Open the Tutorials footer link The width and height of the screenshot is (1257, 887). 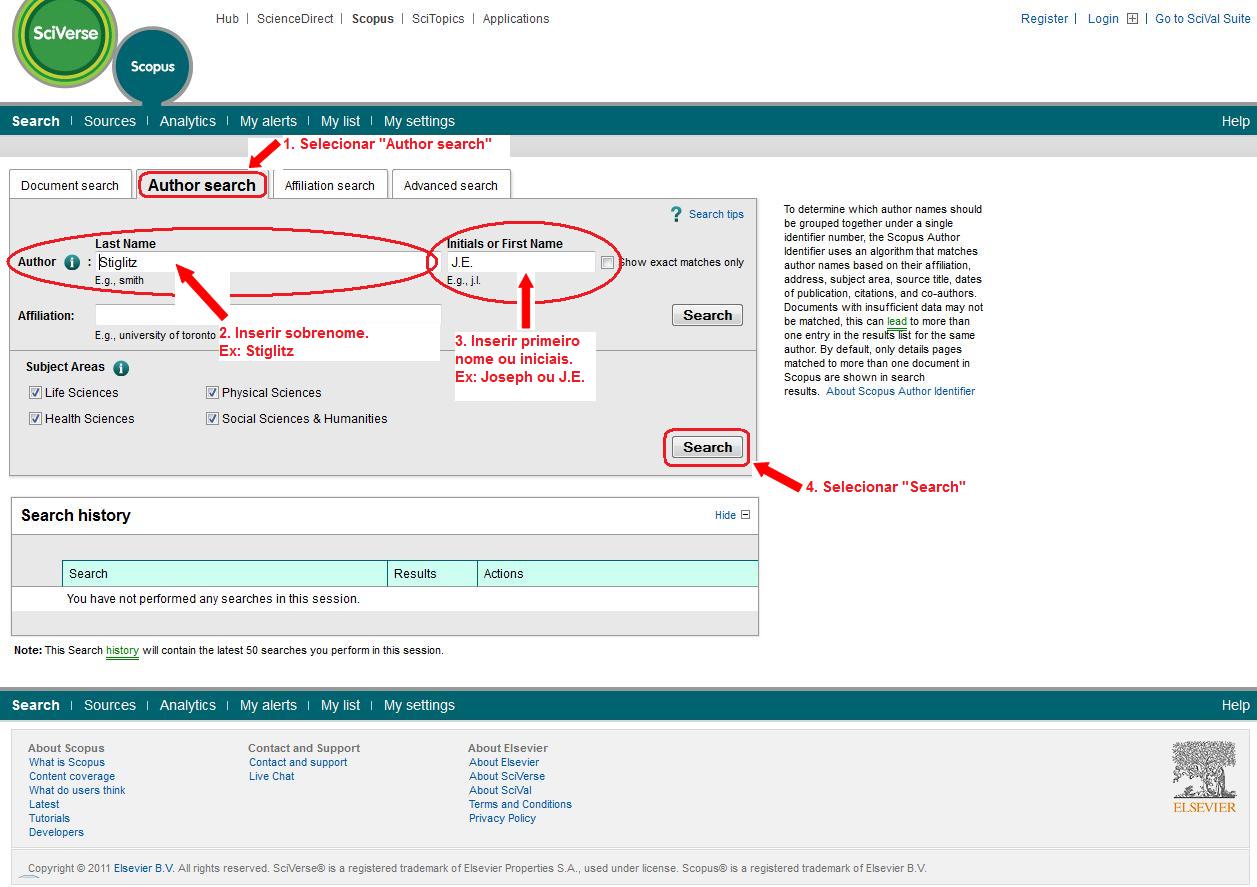click(x=50, y=818)
